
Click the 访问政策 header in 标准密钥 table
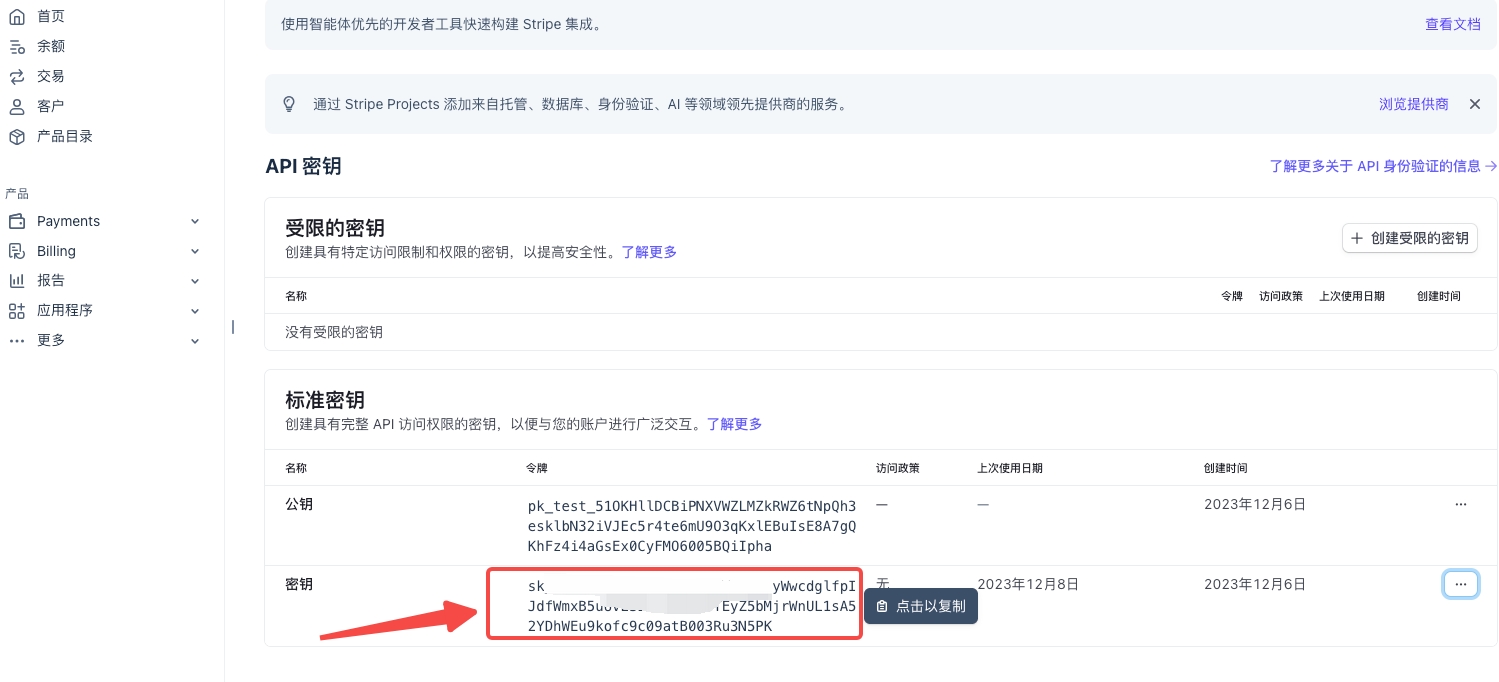(x=898, y=468)
